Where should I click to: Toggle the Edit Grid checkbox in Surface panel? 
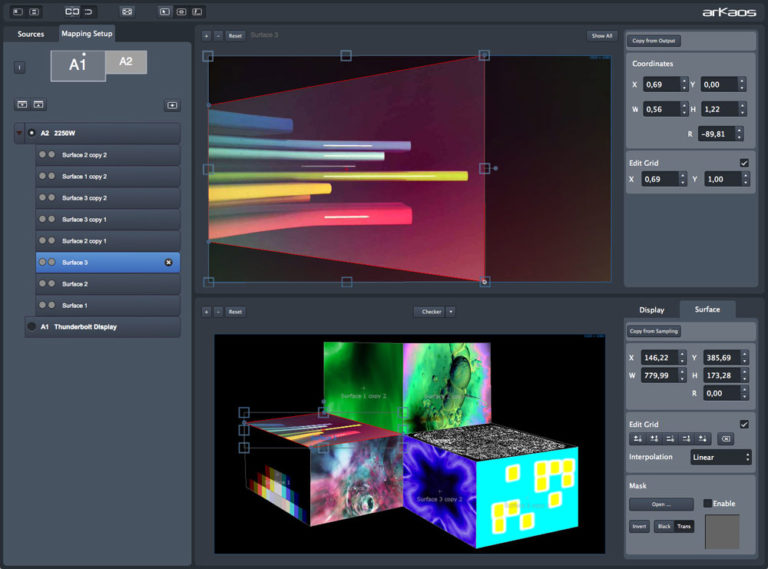pyautogui.click(x=743, y=424)
